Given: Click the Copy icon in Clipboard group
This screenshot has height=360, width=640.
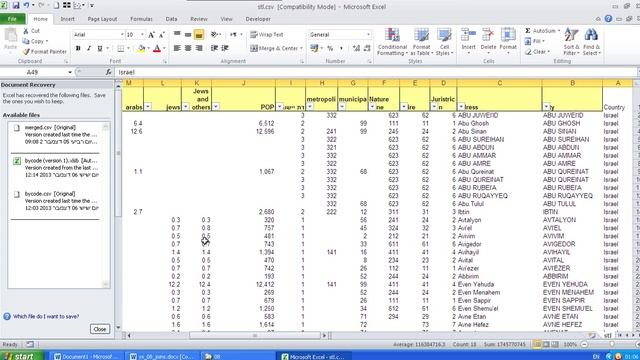Looking at the screenshot, I should click(27, 41).
